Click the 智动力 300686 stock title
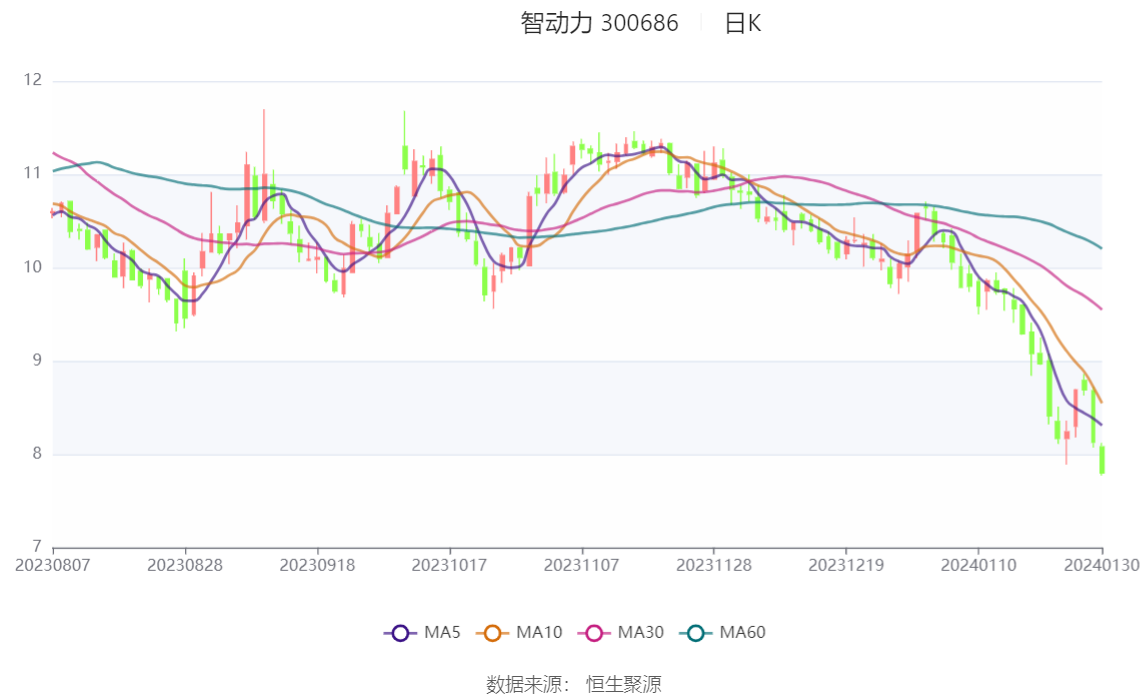Image resolution: width=1148 pixels, height=699 pixels. 600,23
